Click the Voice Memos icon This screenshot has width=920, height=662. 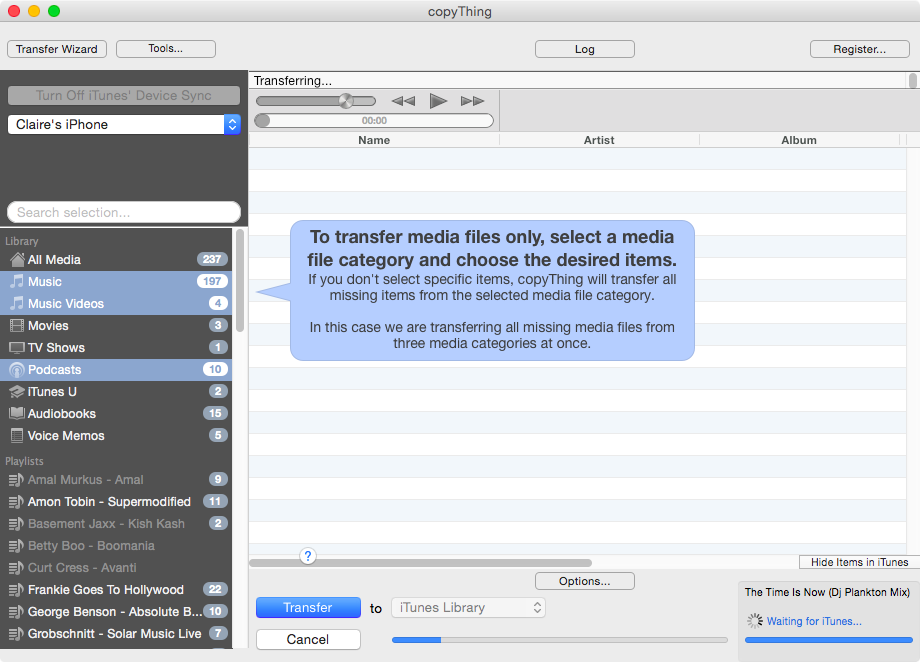pyautogui.click(x=17, y=435)
